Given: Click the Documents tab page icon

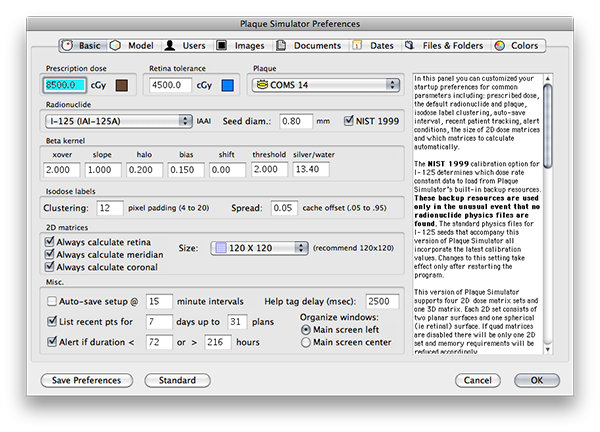Looking at the screenshot, I should coord(281,46).
